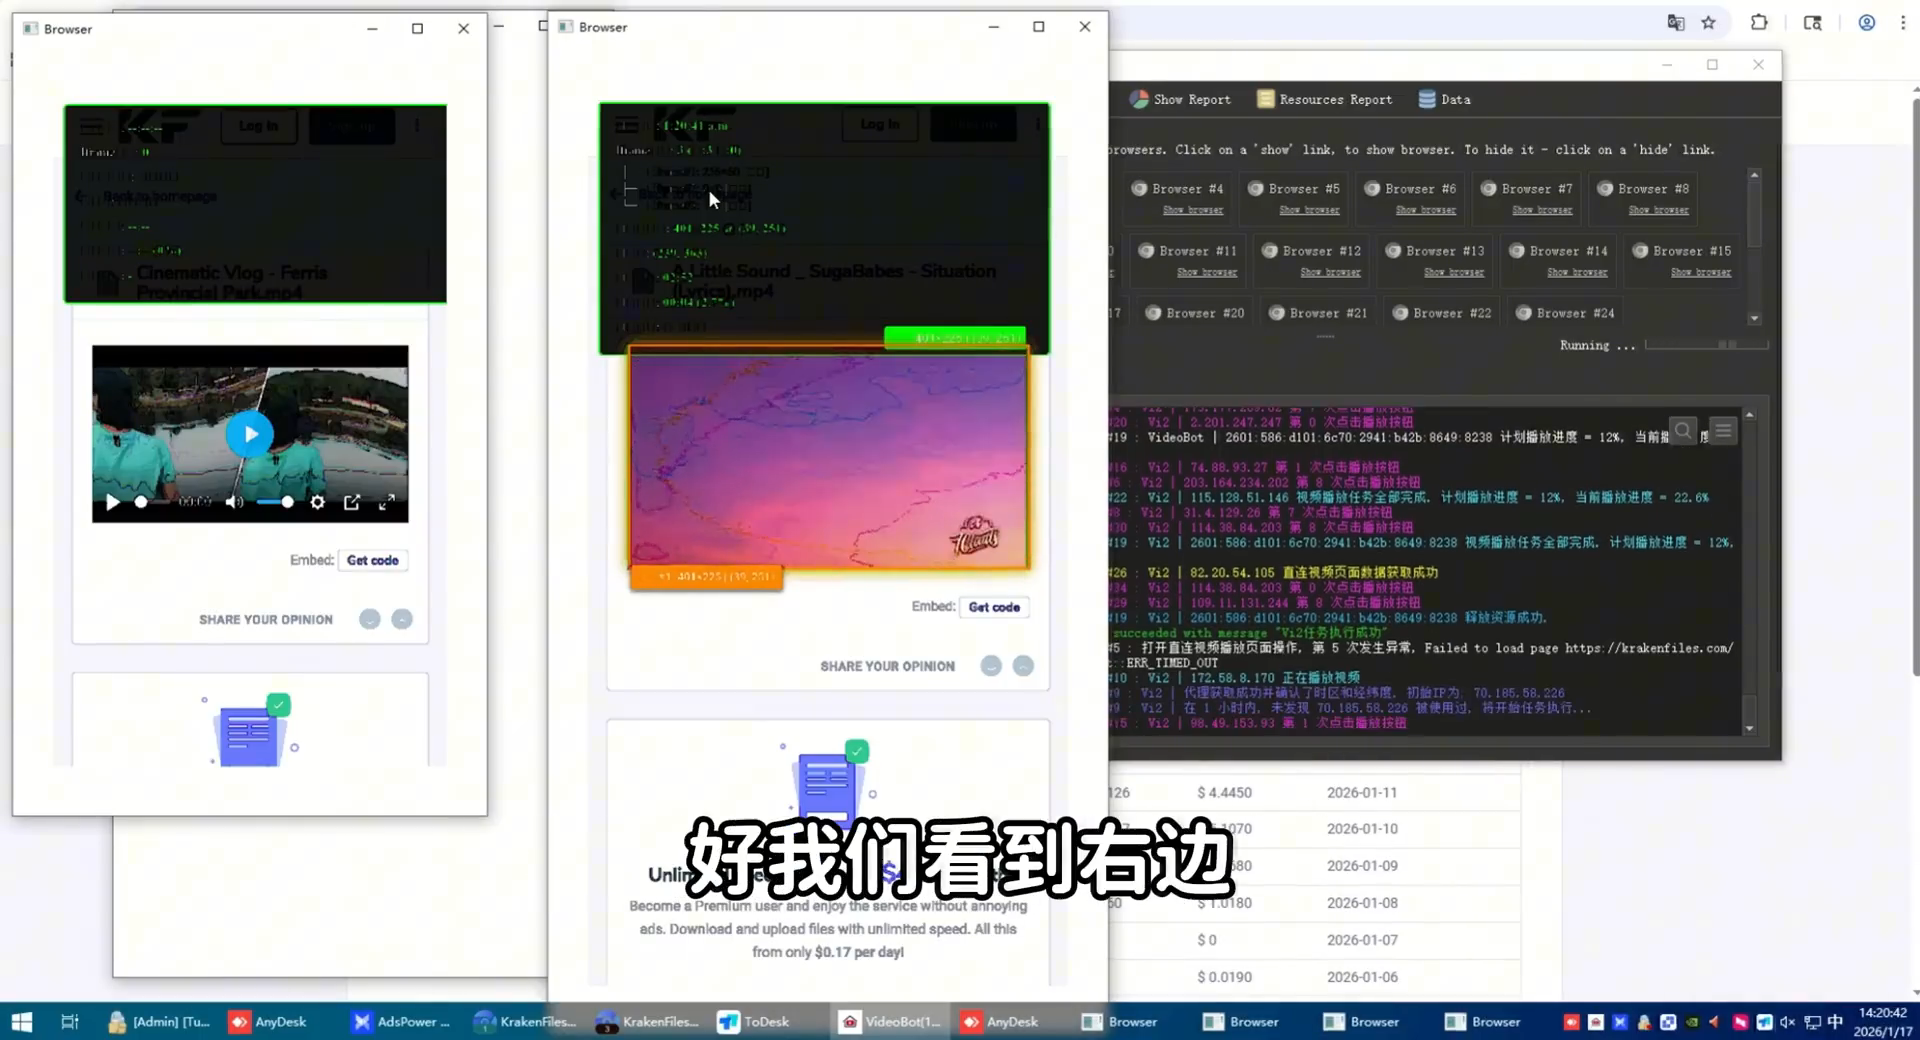The height and width of the screenshot is (1040, 1920).
Task: Click Show browser link under Browser #11
Action: click(x=1206, y=272)
